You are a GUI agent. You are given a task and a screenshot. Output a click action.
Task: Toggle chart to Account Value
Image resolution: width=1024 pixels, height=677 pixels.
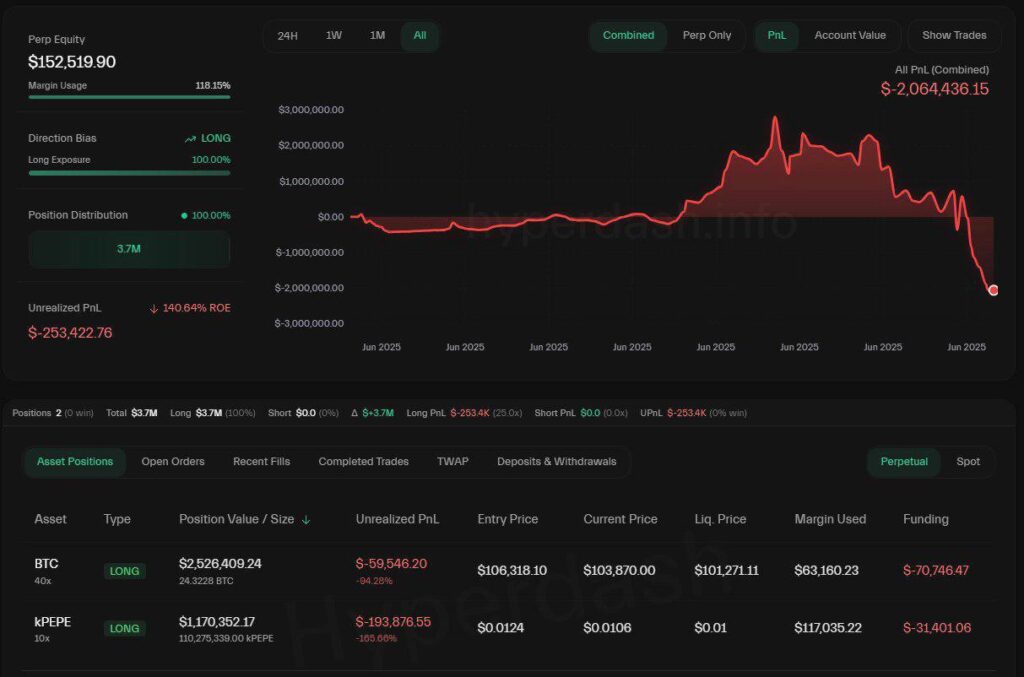tap(850, 35)
